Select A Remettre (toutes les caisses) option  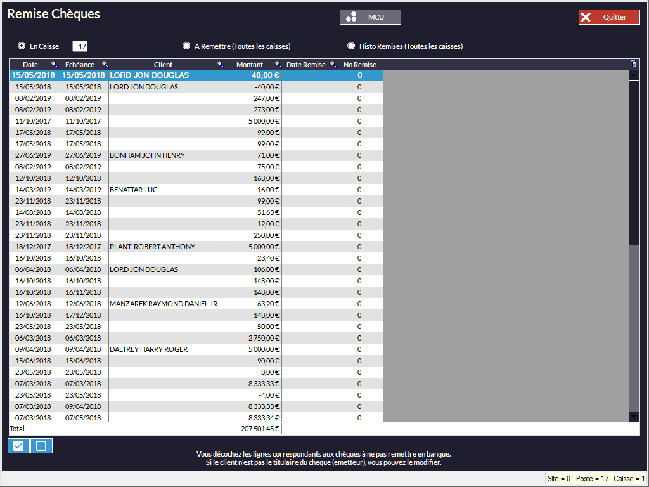187,46
